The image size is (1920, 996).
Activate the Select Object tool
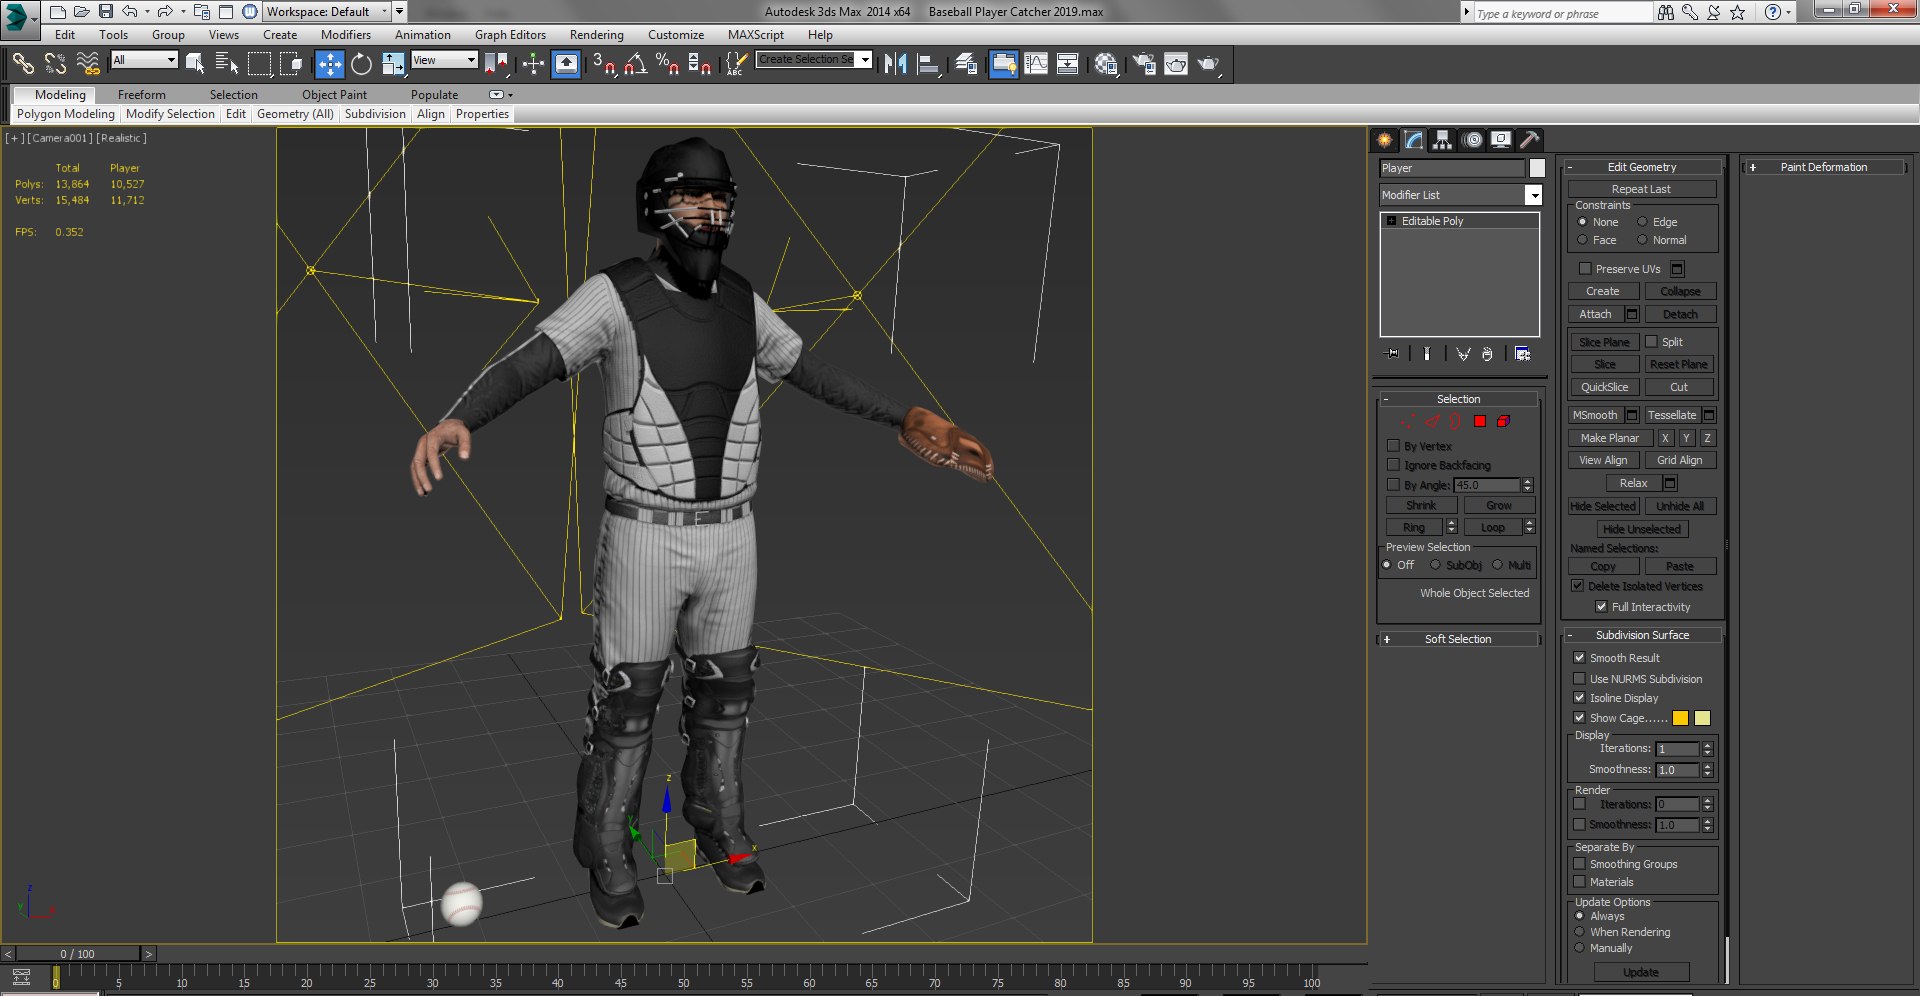point(195,64)
